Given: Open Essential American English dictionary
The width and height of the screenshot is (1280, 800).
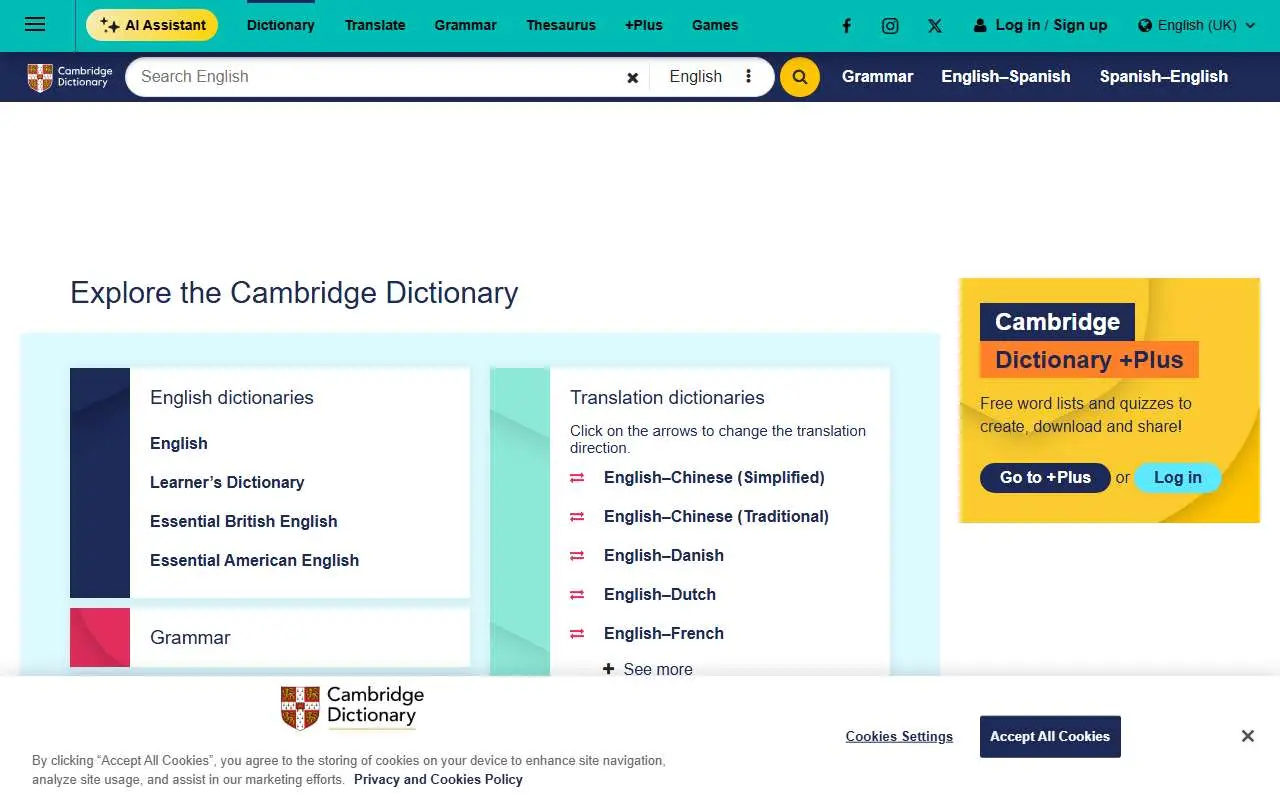Looking at the screenshot, I should point(254,560).
